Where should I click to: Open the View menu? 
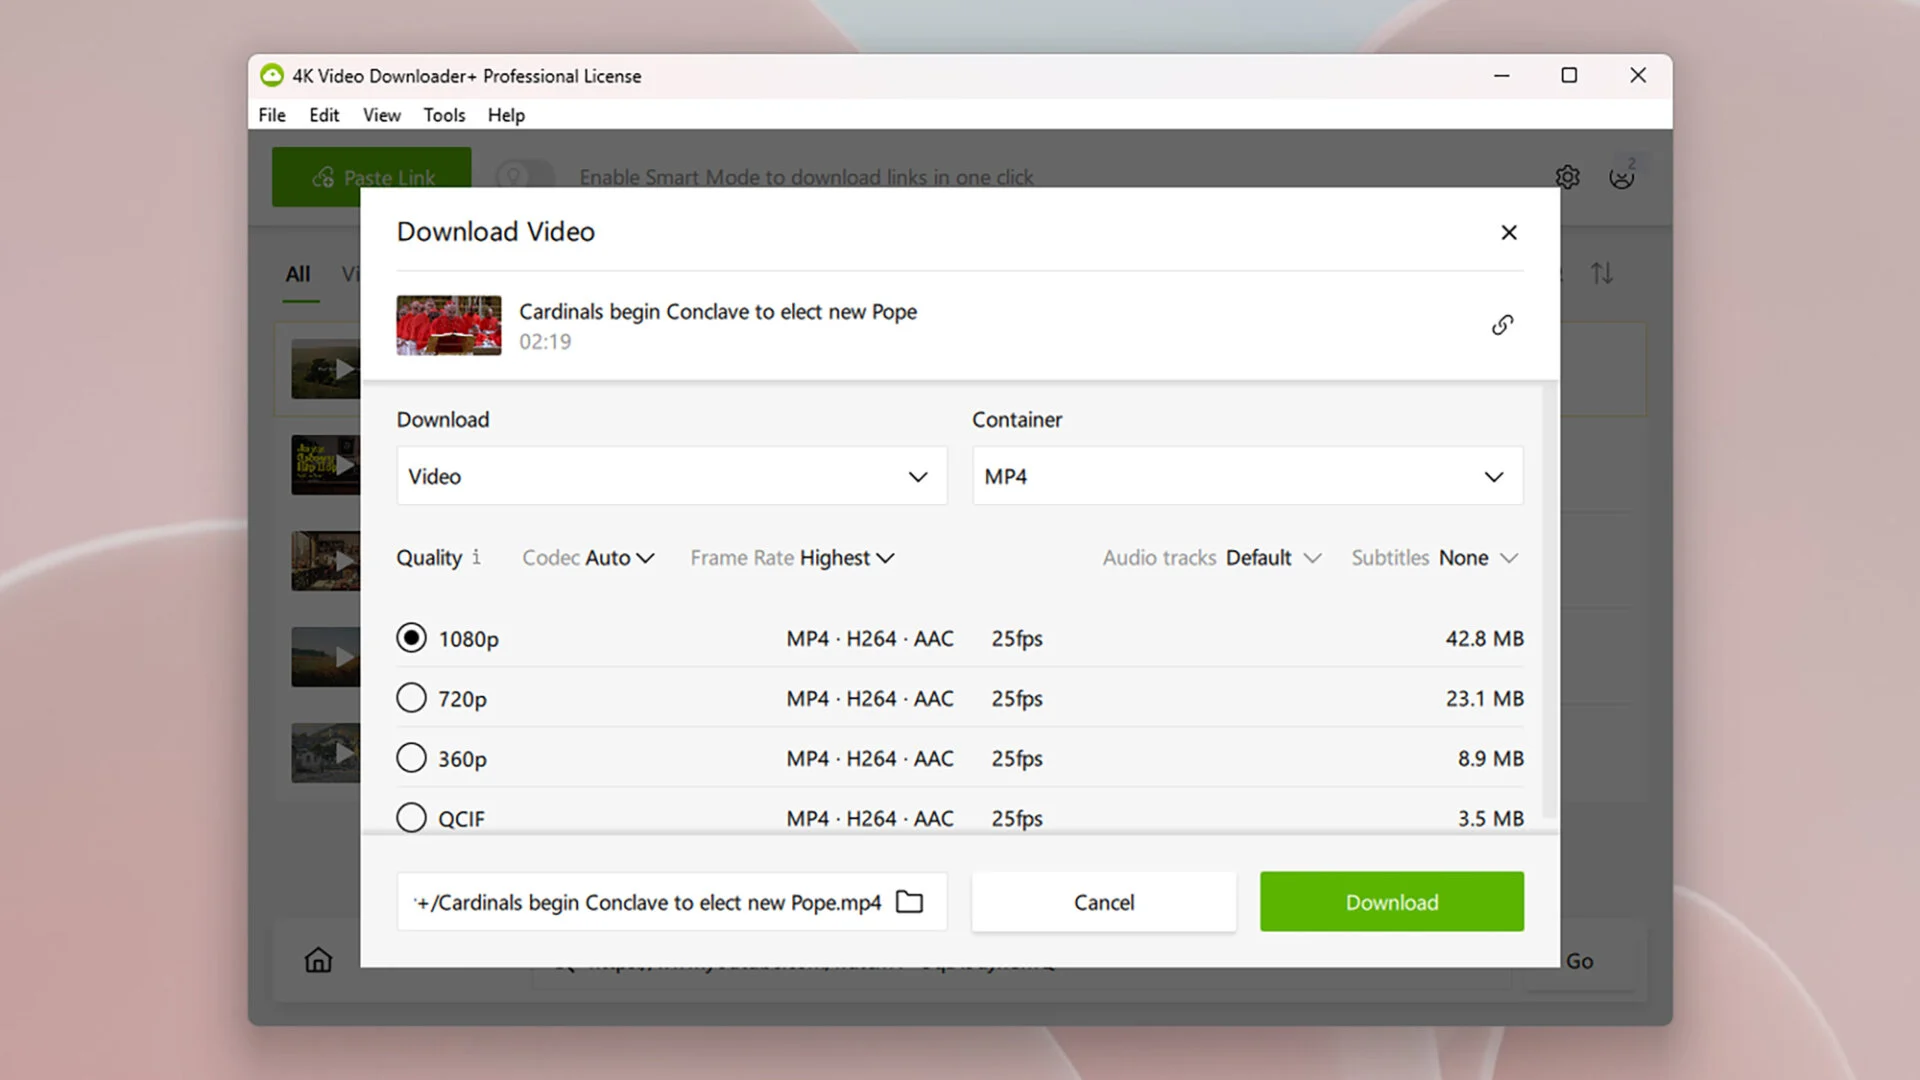pyautogui.click(x=382, y=115)
